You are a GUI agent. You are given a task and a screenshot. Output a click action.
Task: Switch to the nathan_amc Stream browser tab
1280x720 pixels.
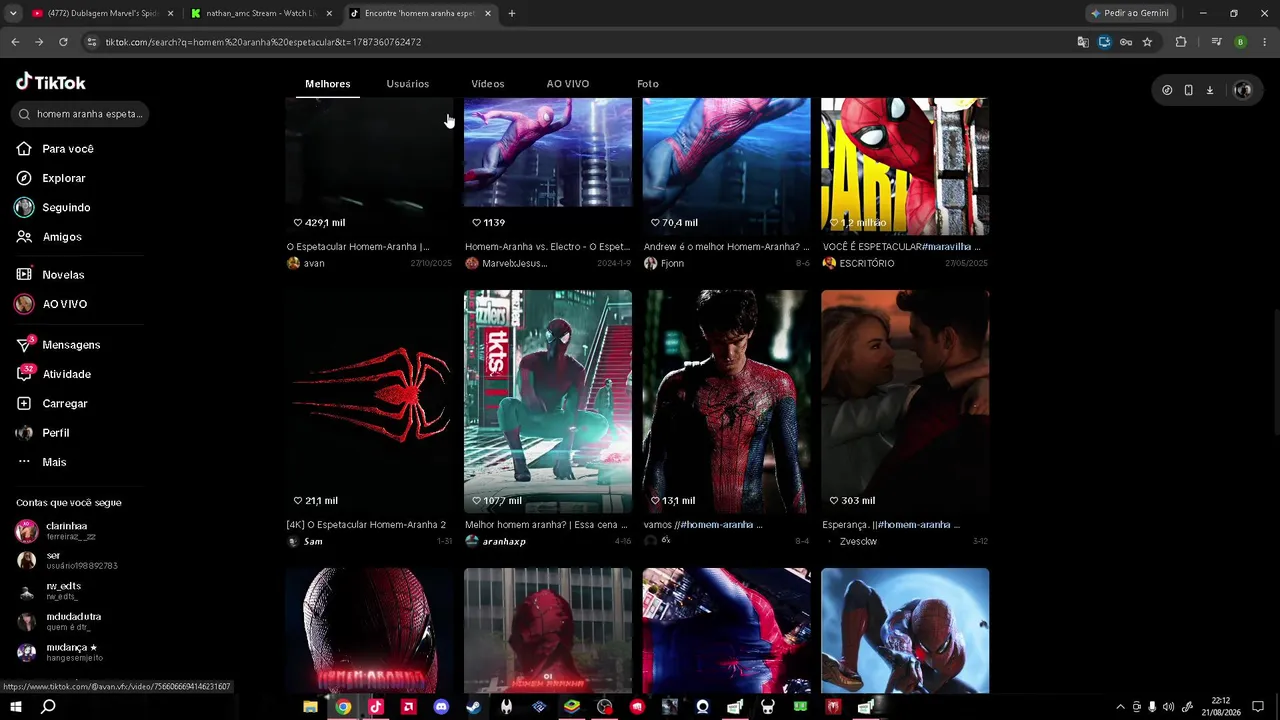click(x=260, y=14)
